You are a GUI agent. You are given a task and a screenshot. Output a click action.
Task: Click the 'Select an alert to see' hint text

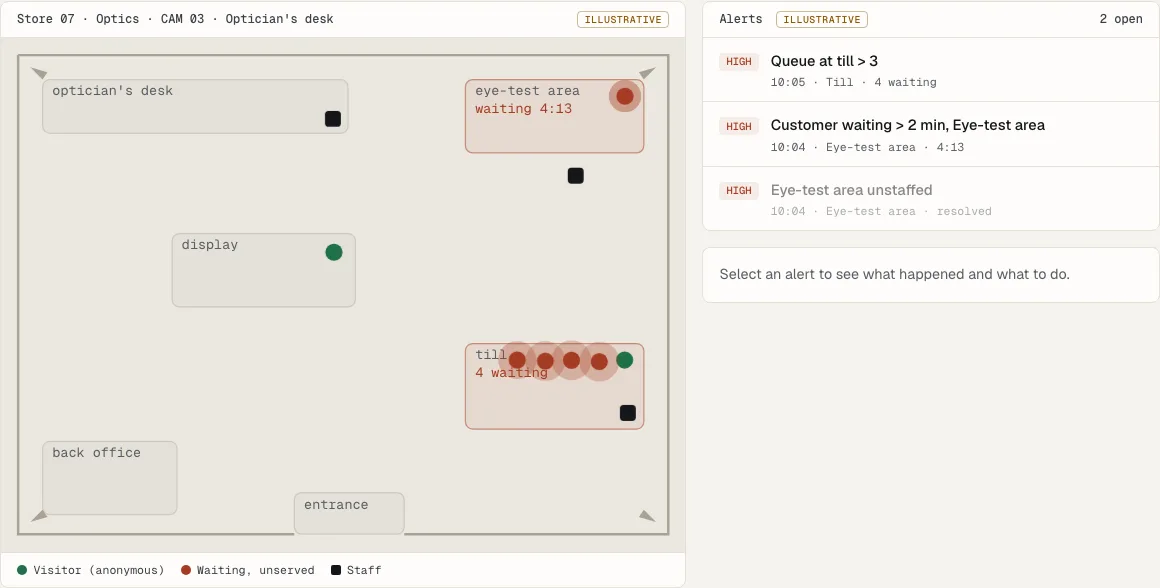click(x=894, y=274)
